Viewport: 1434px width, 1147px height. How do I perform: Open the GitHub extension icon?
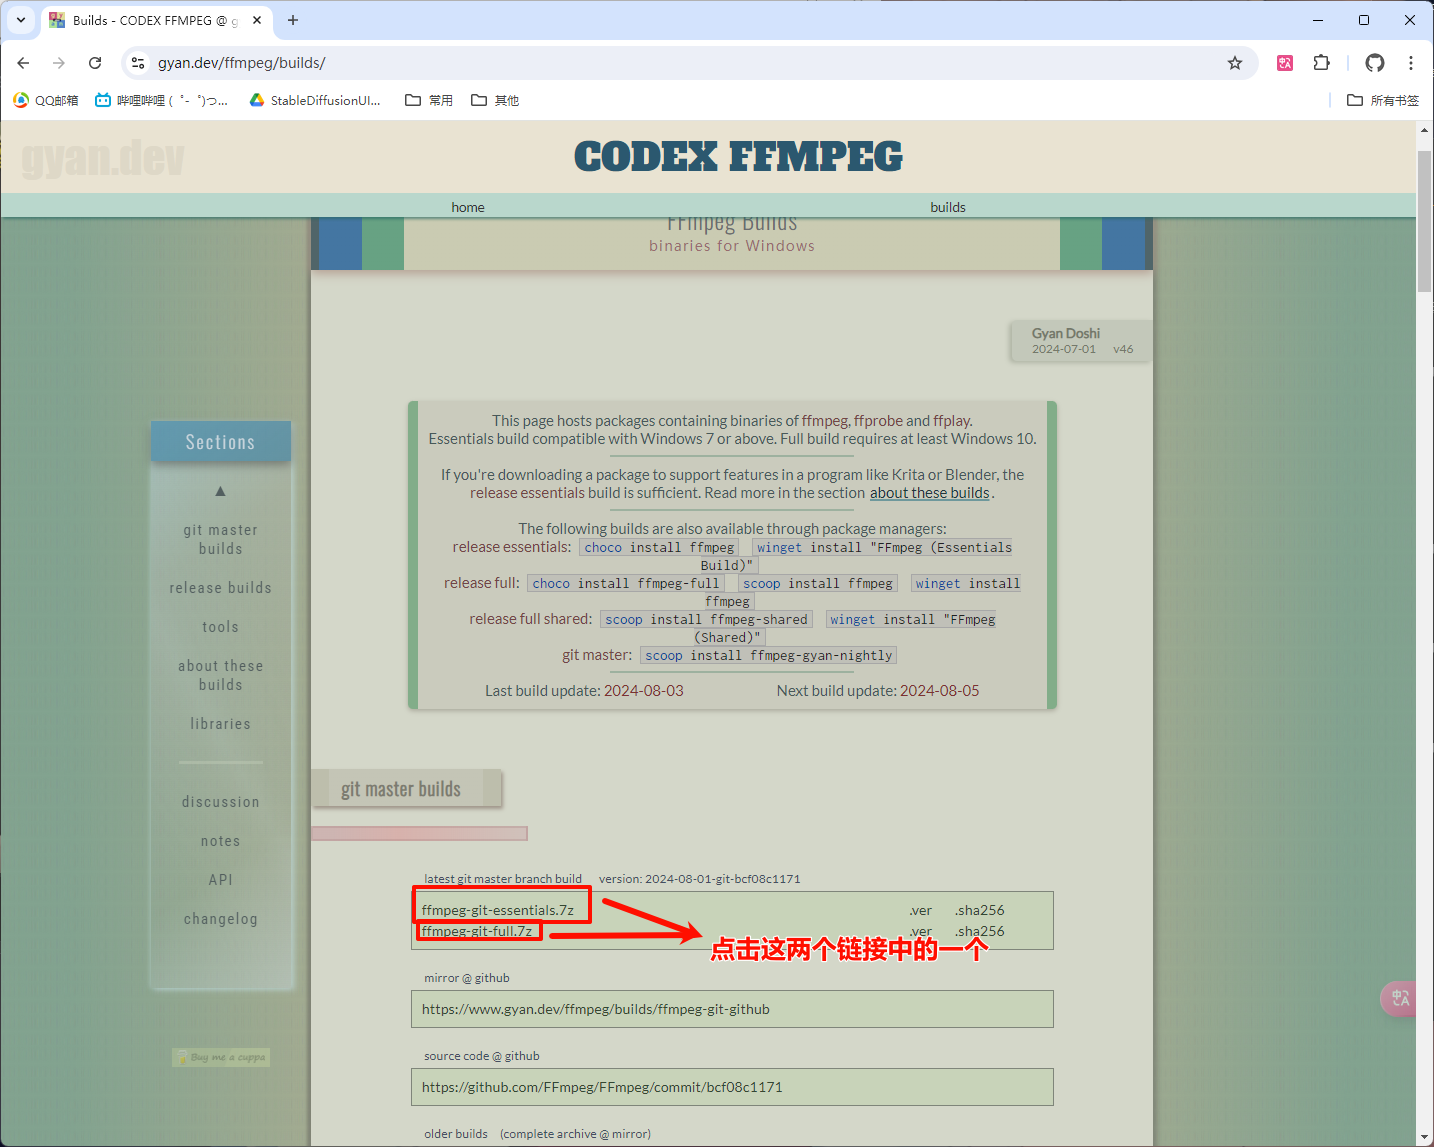[x=1375, y=63]
